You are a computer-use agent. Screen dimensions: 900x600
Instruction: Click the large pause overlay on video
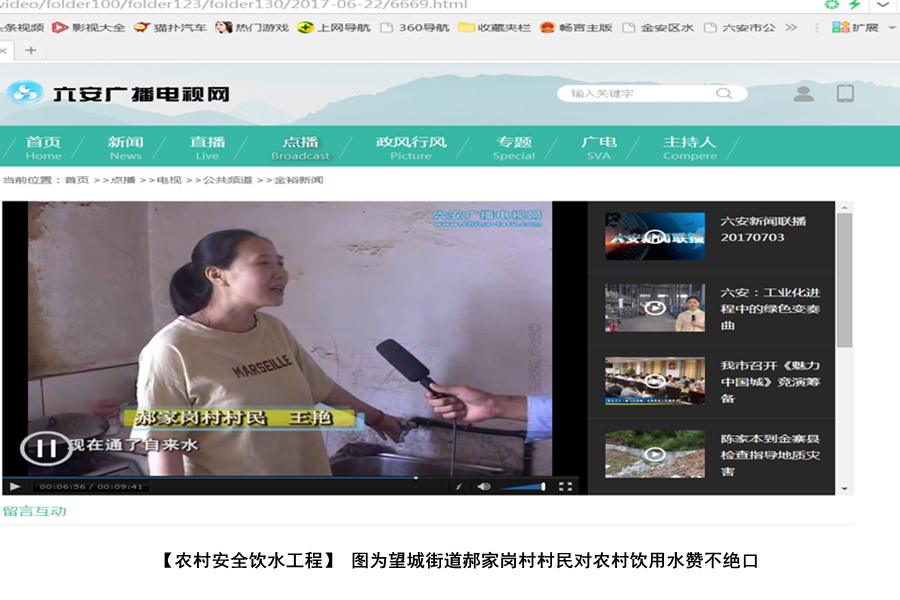pos(46,448)
